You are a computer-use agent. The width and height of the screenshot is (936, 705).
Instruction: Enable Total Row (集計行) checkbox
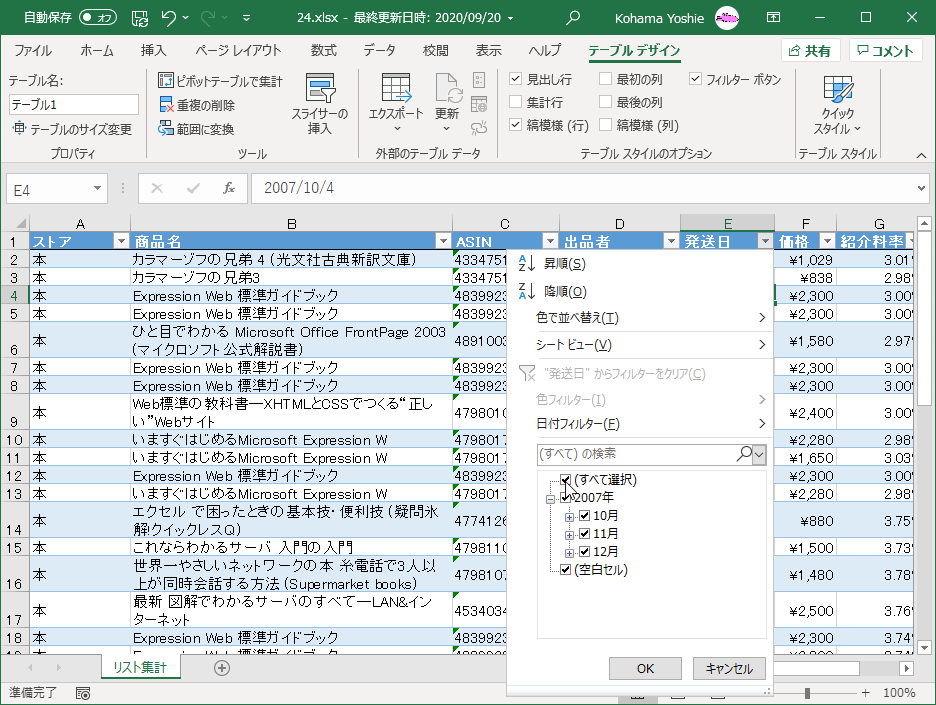pos(516,101)
